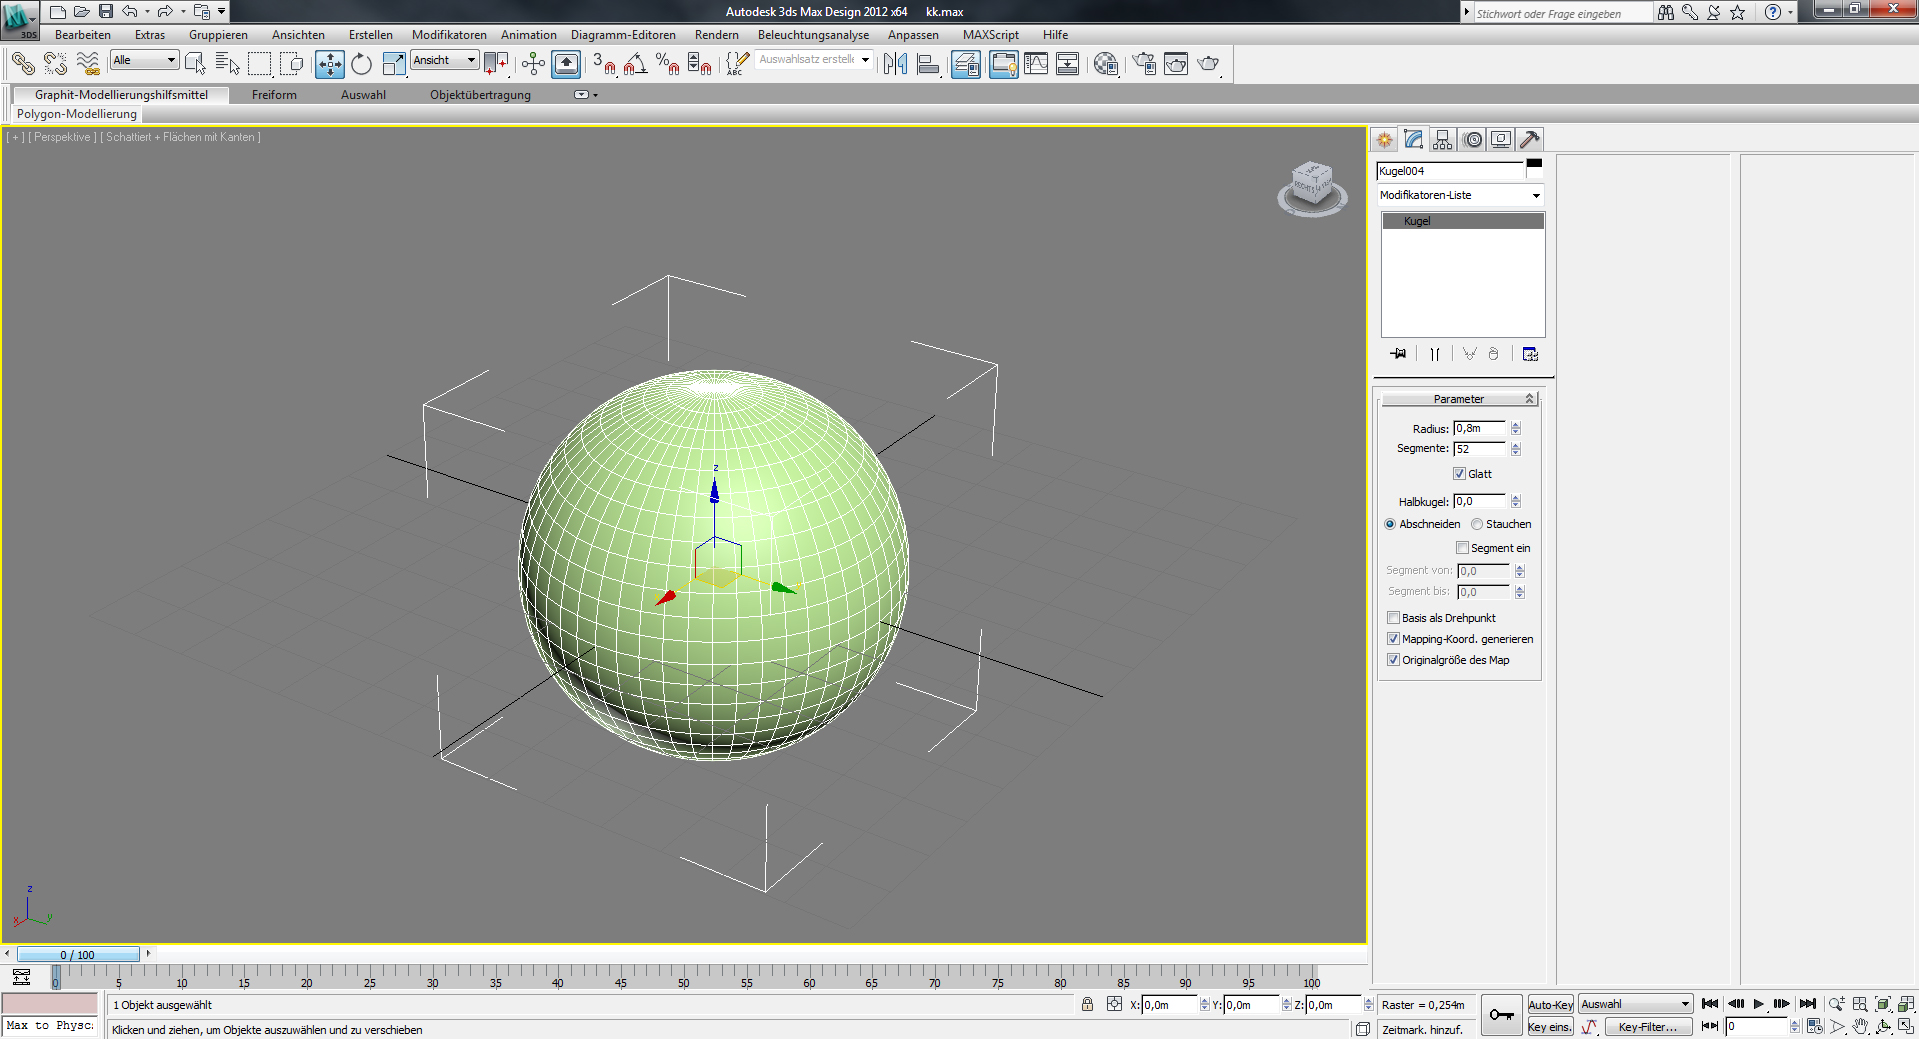
Task: Click the Unlink Selection icon
Action: (55, 64)
